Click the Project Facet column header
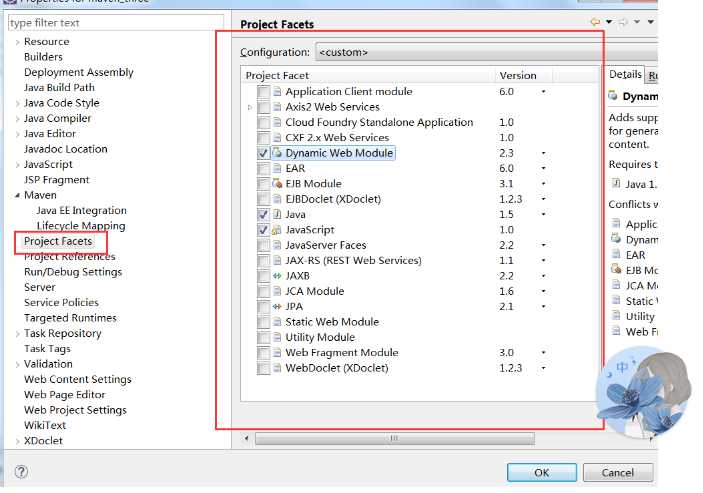 click(x=368, y=75)
